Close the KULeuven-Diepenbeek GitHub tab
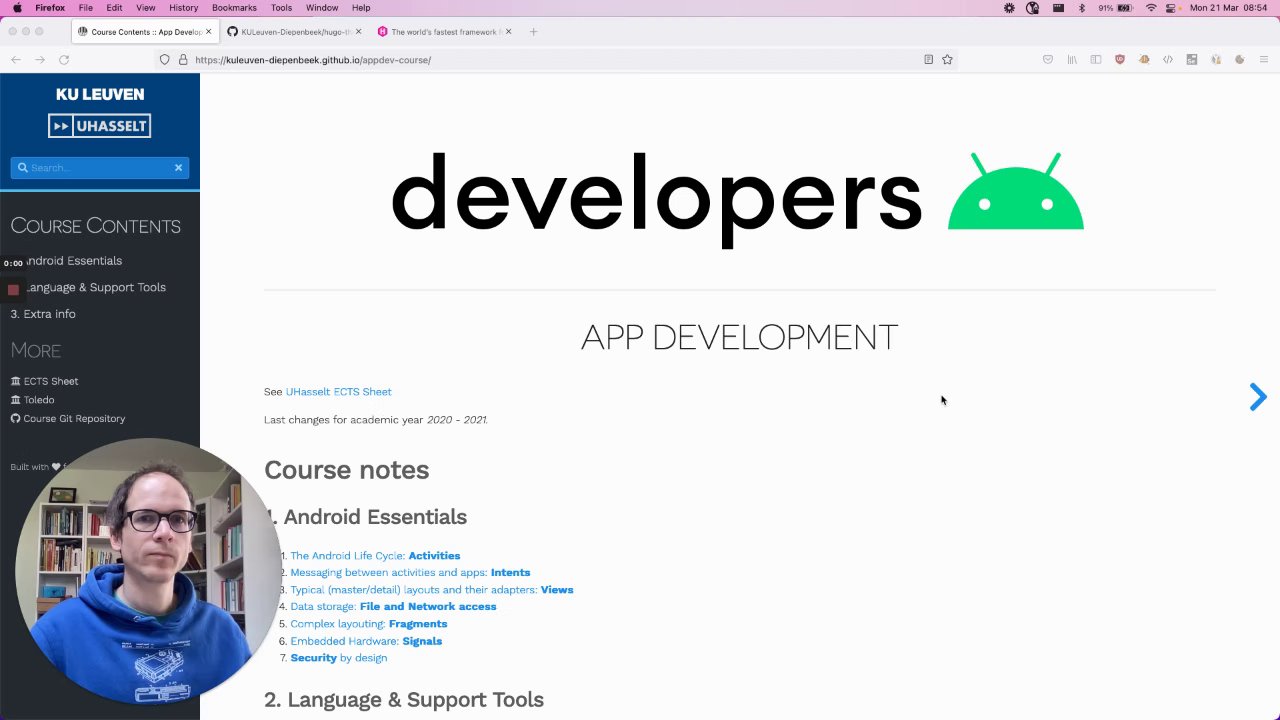Screen dimensions: 1280x720 (358, 32)
